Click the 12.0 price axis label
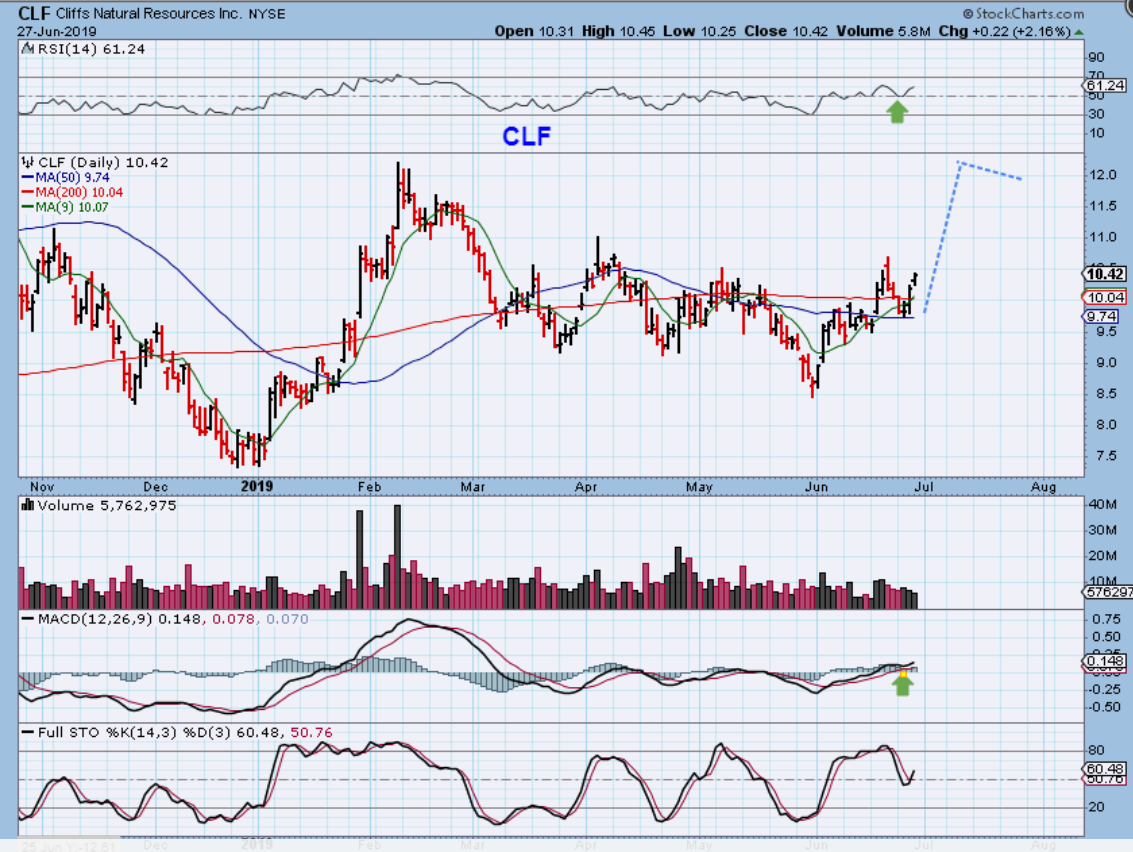1133x852 pixels. (x=1103, y=175)
